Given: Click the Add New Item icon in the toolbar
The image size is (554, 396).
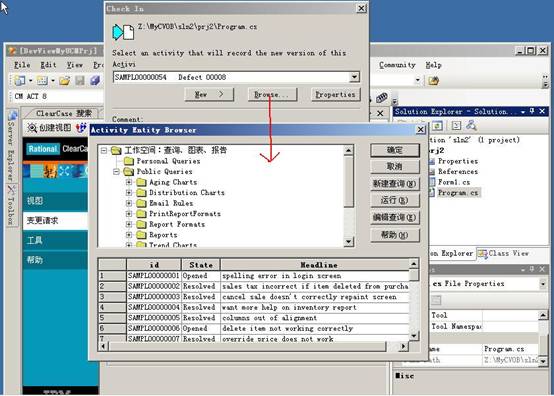Looking at the screenshot, I should point(42,81).
